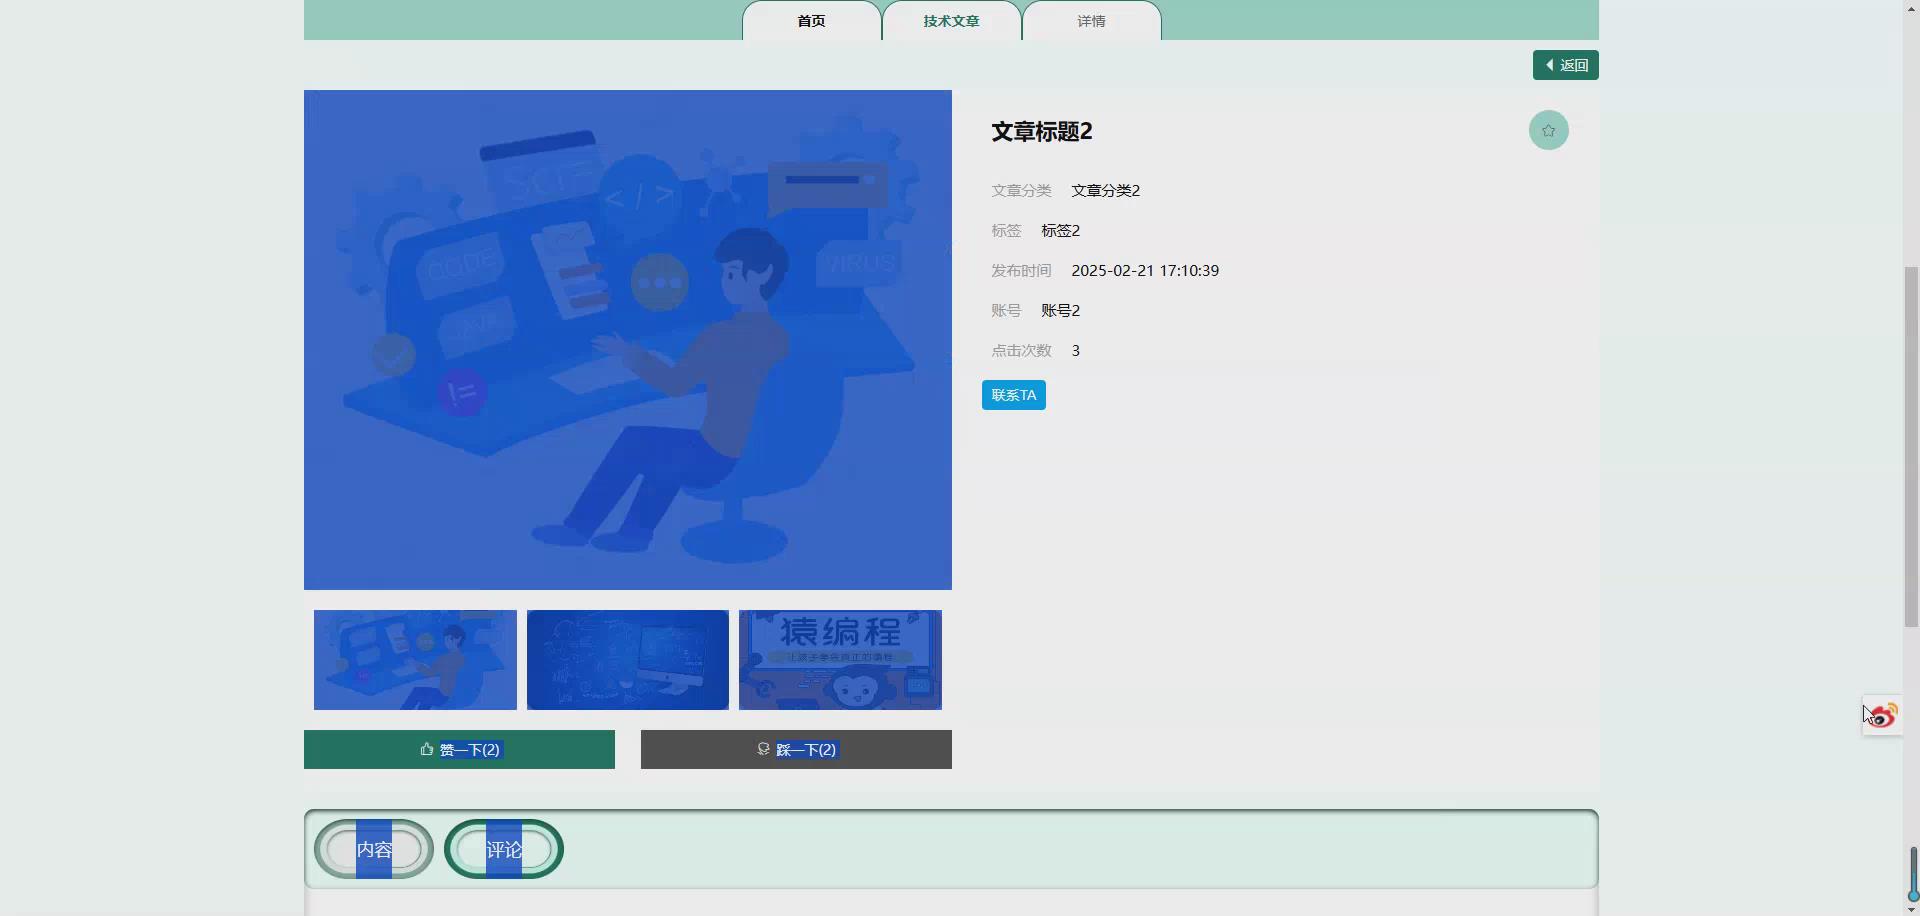Click the category value 文章分类2

[1105, 190]
